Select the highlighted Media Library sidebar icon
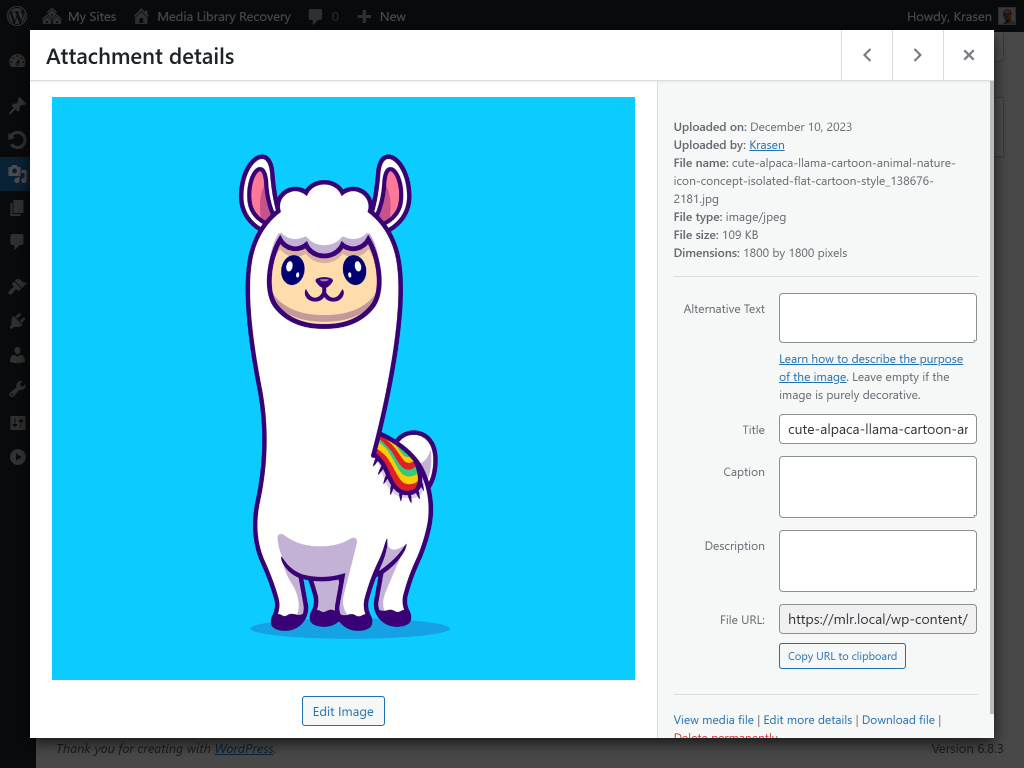The width and height of the screenshot is (1024, 768). [15, 174]
